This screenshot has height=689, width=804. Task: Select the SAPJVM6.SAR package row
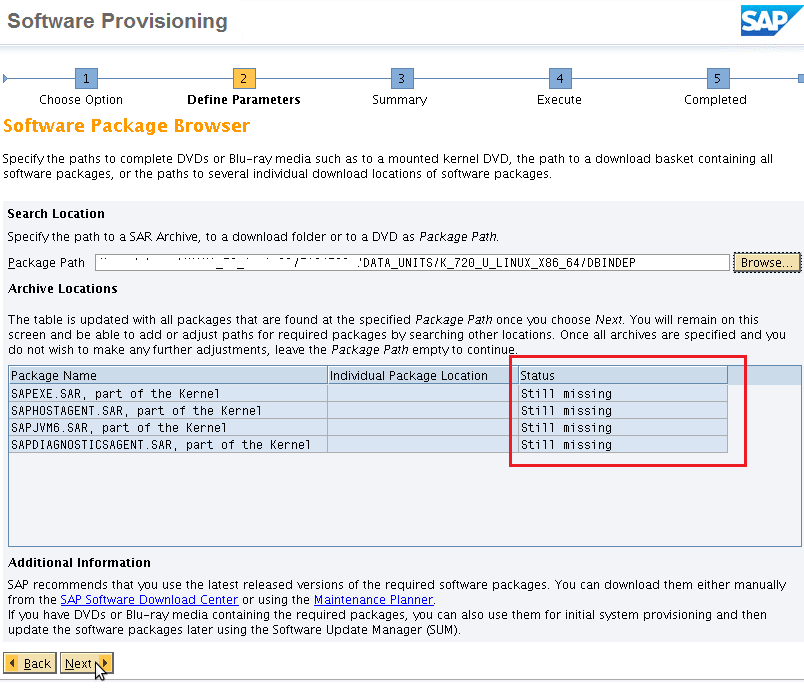pos(368,427)
